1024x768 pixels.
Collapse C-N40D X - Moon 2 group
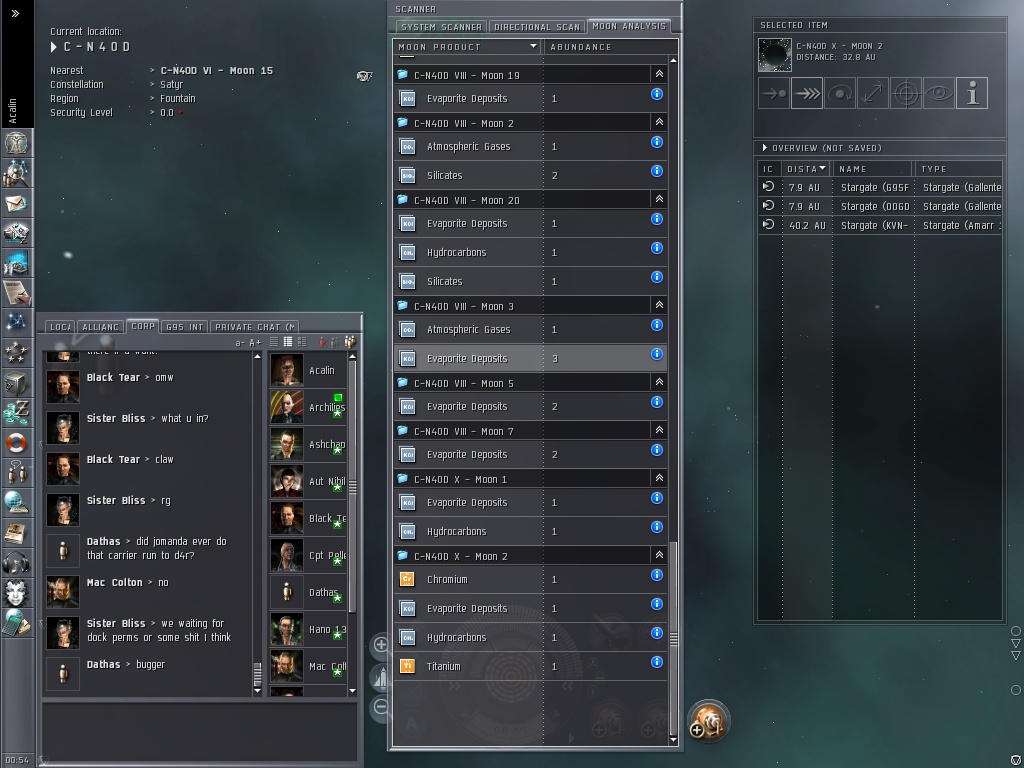pyautogui.click(x=659, y=555)
